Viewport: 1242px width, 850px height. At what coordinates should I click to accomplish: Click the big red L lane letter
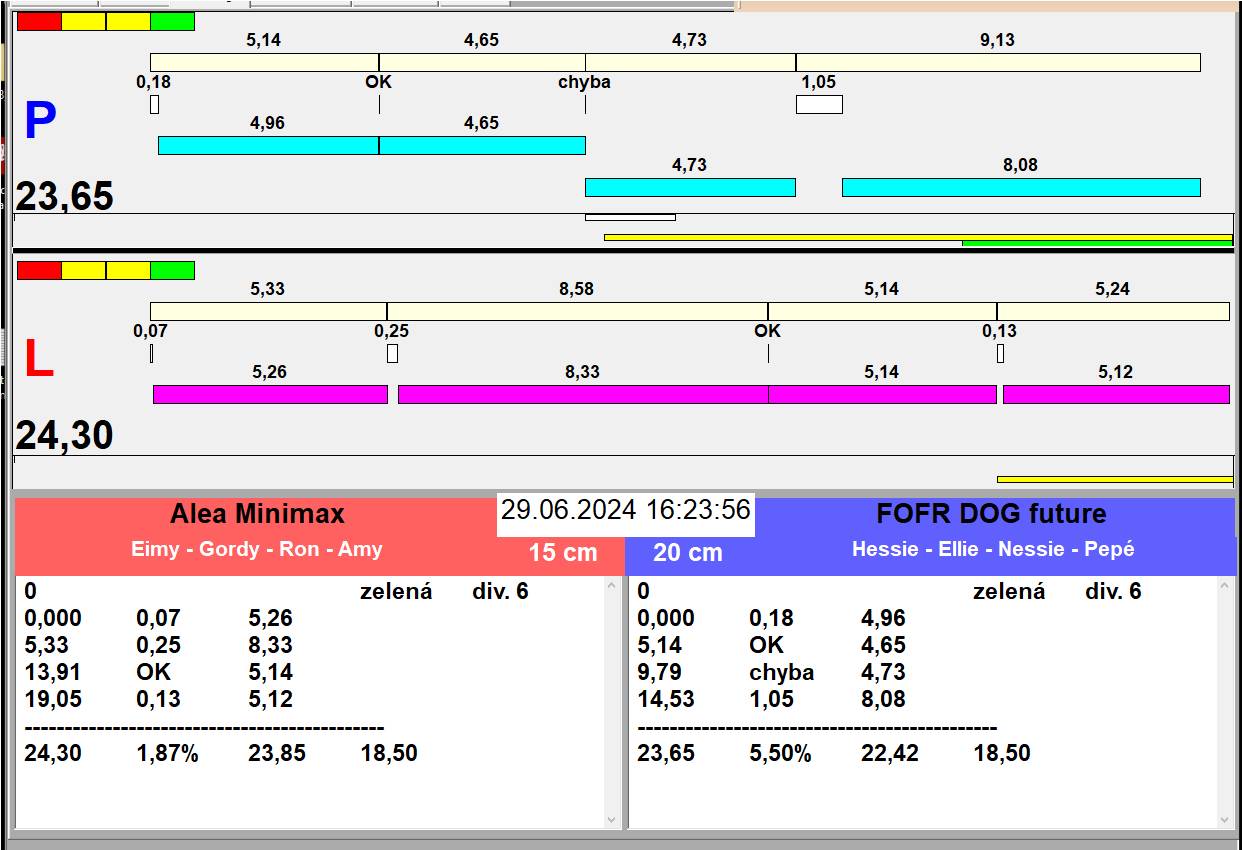pyautogui.click(x=38, y=360)
